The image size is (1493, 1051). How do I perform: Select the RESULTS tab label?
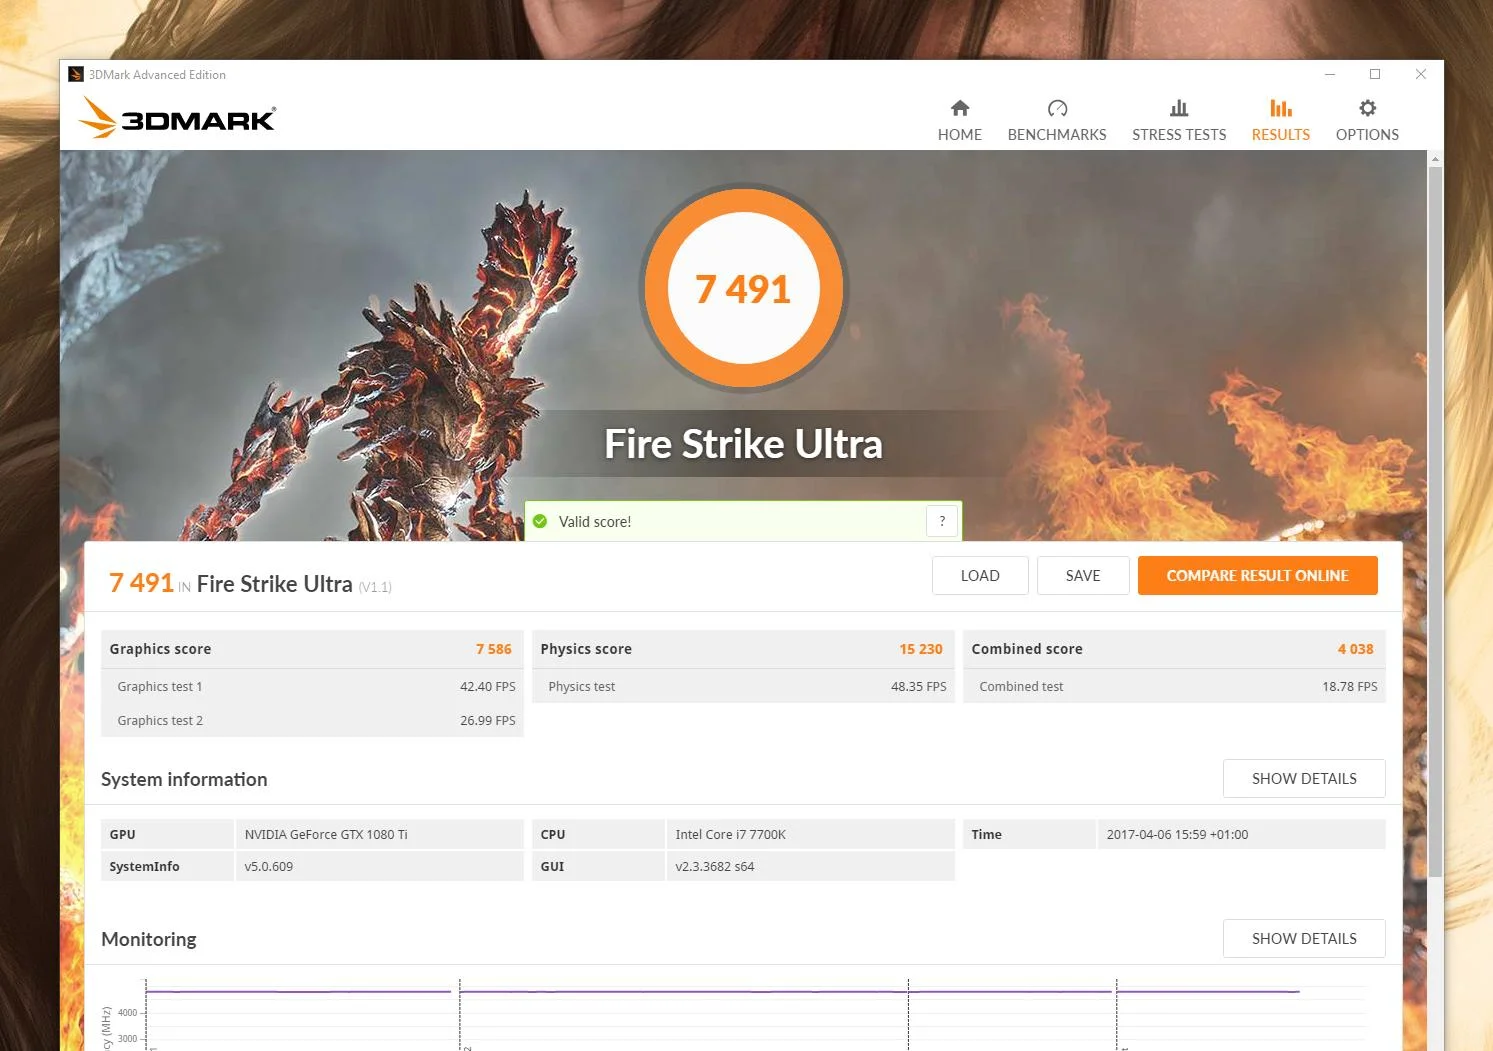pos(1281,135)
